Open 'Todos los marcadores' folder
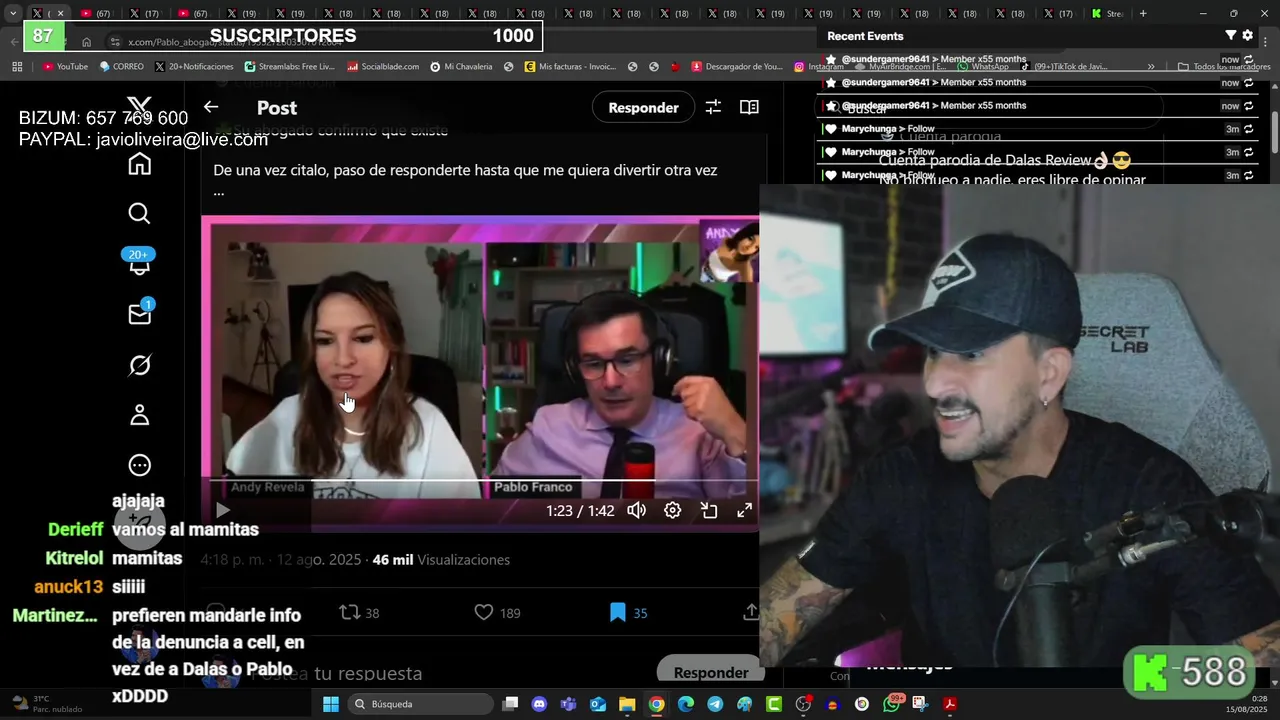Screen dimensions: 1280x720 (1224, 67)
